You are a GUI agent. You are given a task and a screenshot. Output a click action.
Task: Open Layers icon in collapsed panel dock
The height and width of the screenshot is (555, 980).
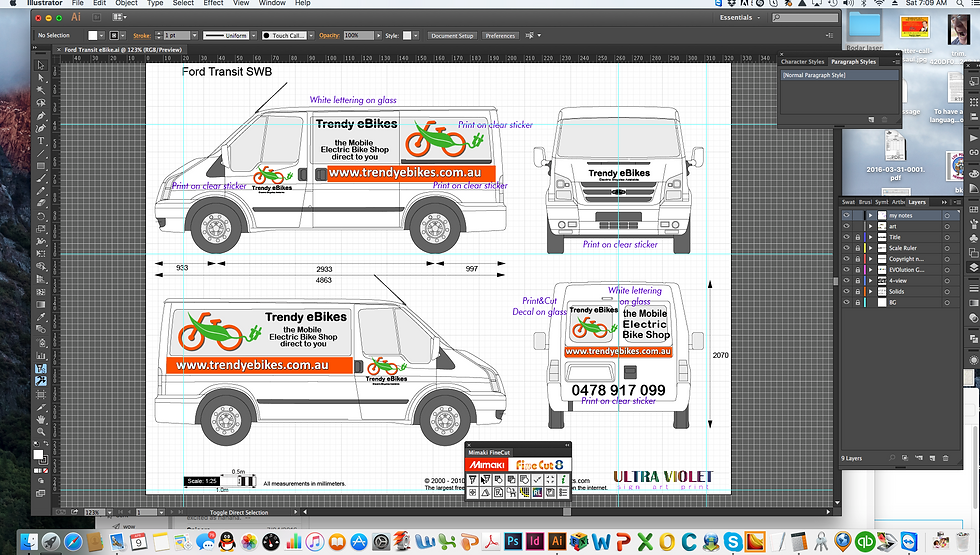click(x=974, y=267)
